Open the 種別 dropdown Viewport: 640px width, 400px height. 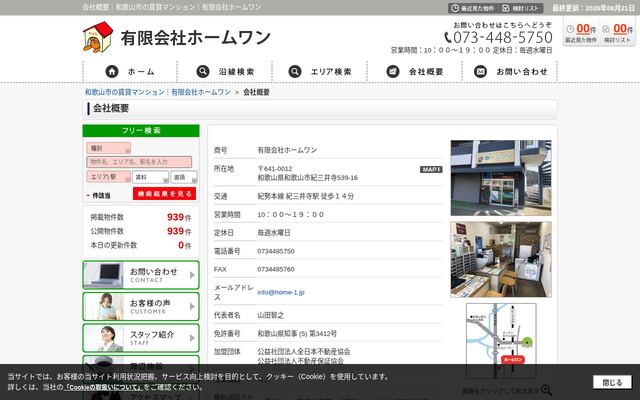tap(109, 148)
